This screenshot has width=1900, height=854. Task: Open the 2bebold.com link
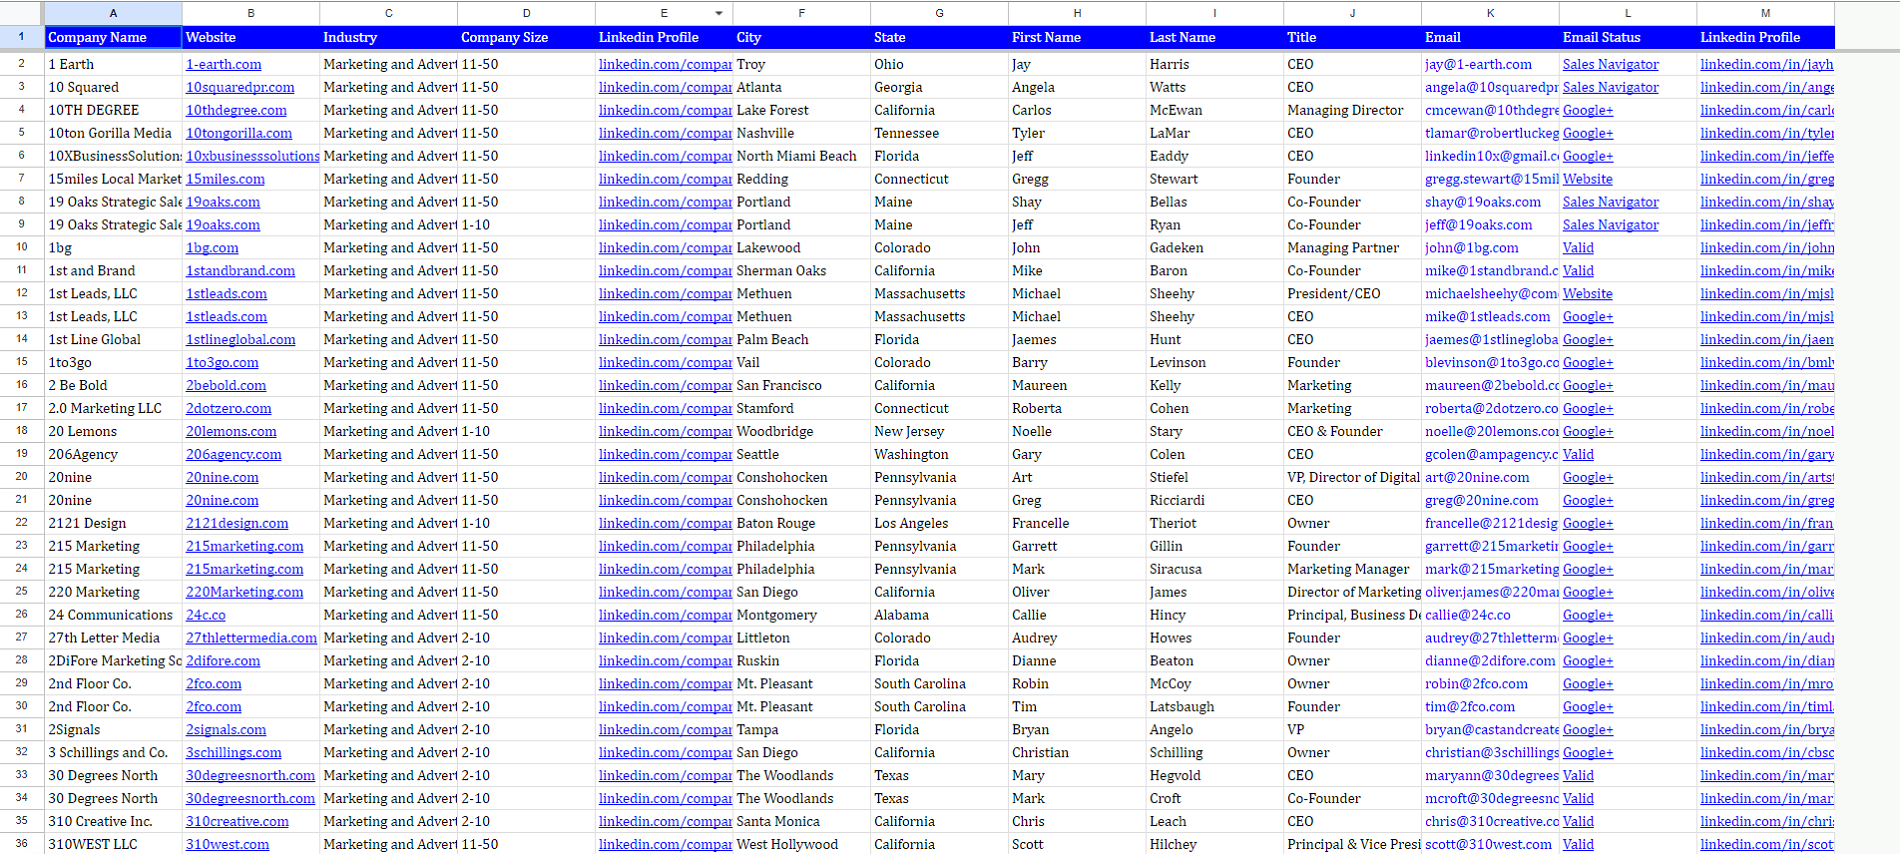(226, 386)
